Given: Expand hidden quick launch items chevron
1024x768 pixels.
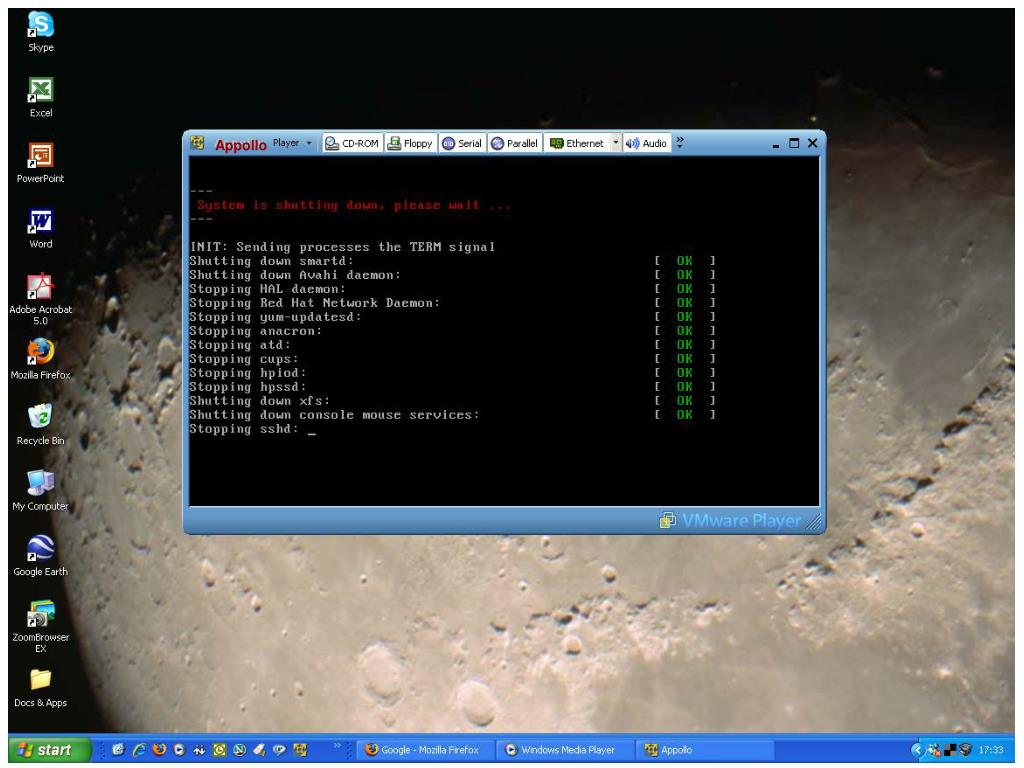Looking at the screenshot, I should pos(338,745).
